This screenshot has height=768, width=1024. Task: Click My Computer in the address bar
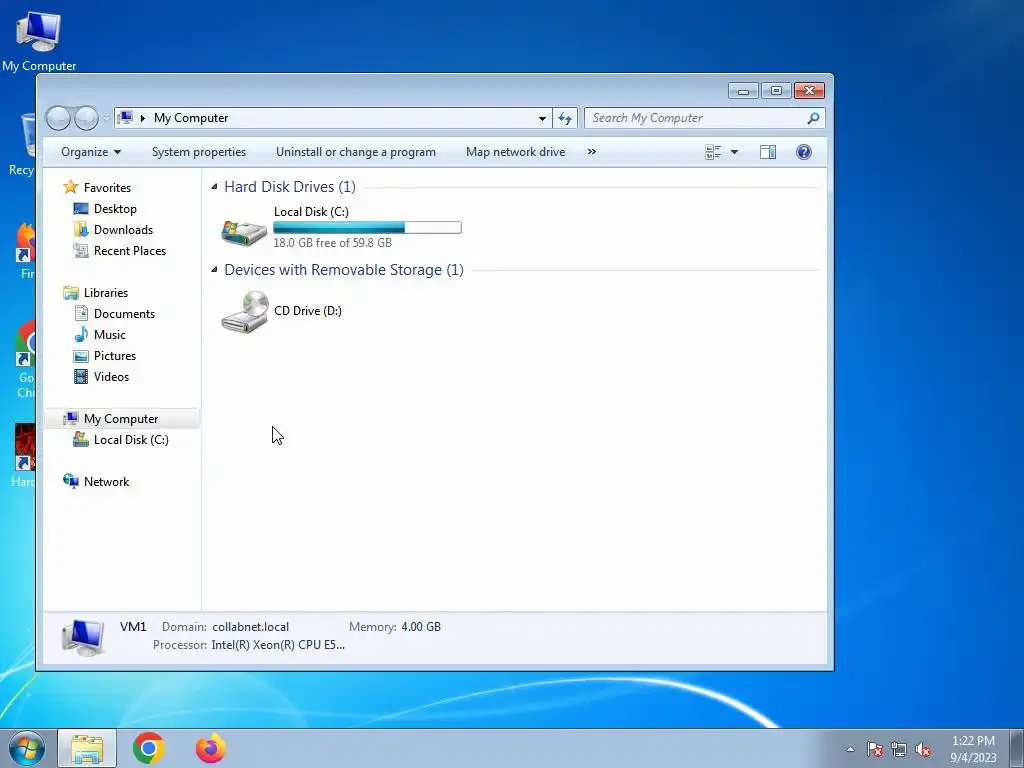coord(191,118)
